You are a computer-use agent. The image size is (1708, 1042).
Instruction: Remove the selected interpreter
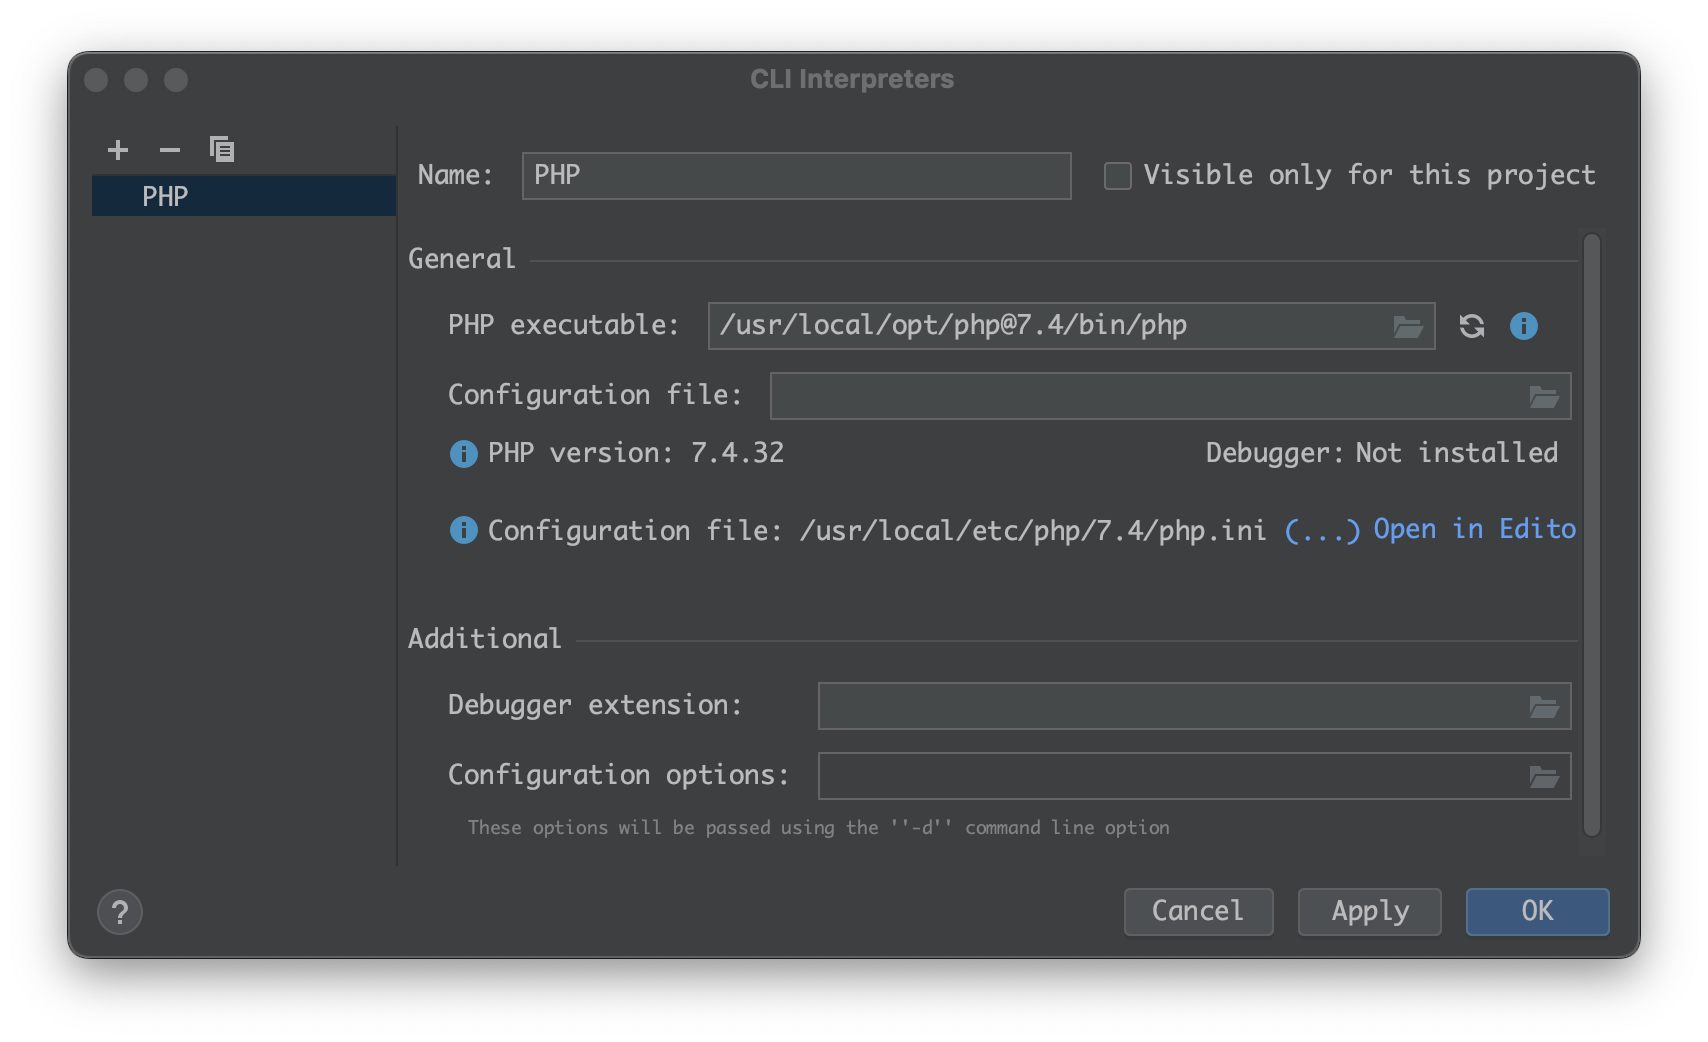tap(170, 150)
